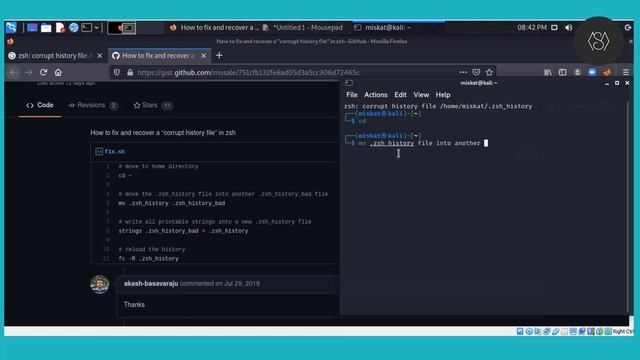Open the terminal View menu
Screen dimensions: 640x360
421,95
